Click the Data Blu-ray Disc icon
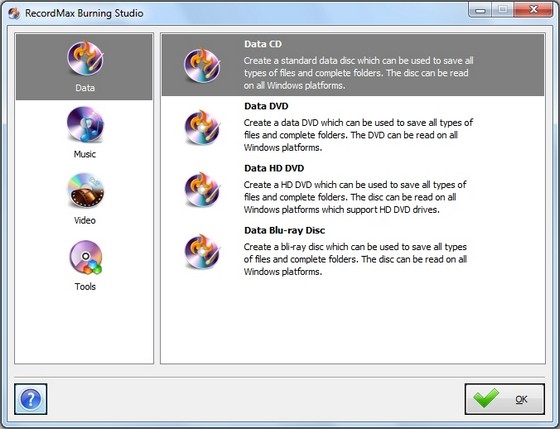The width and height of the screenshot is (560, 429). [x=202, y=252]
